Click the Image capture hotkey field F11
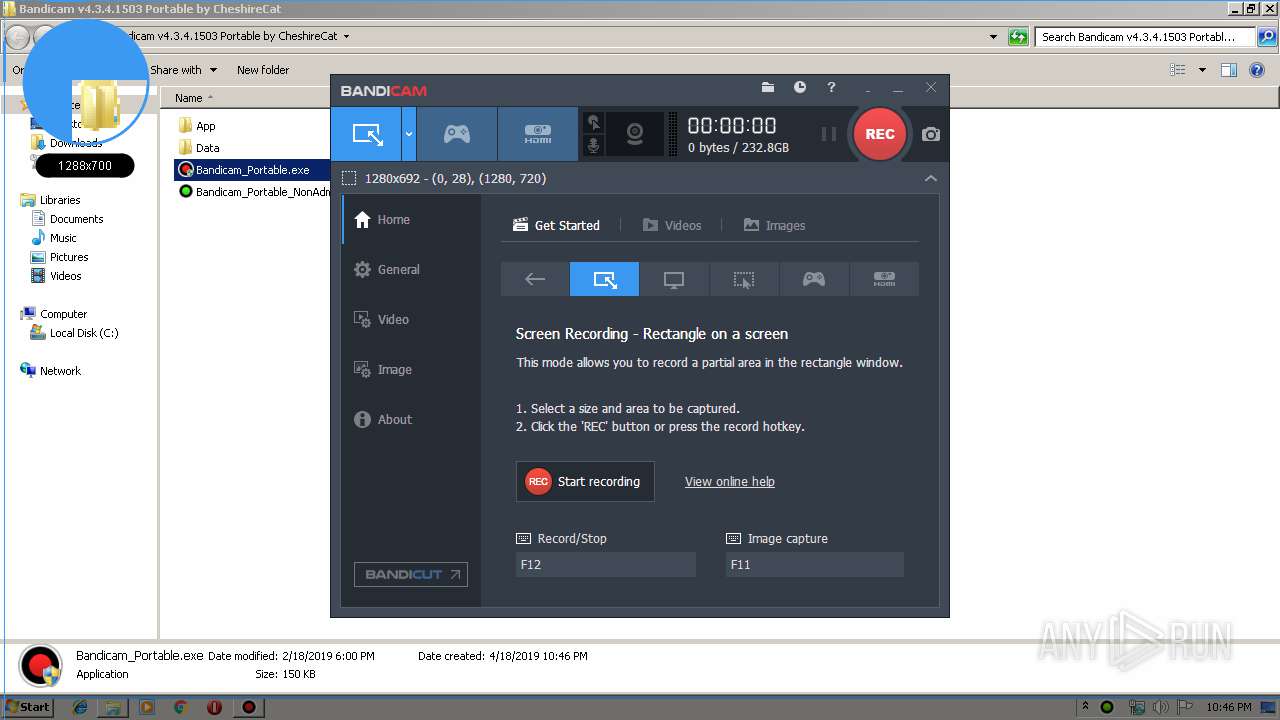This screenshot has width=1280, height=720. pos(814,564)
